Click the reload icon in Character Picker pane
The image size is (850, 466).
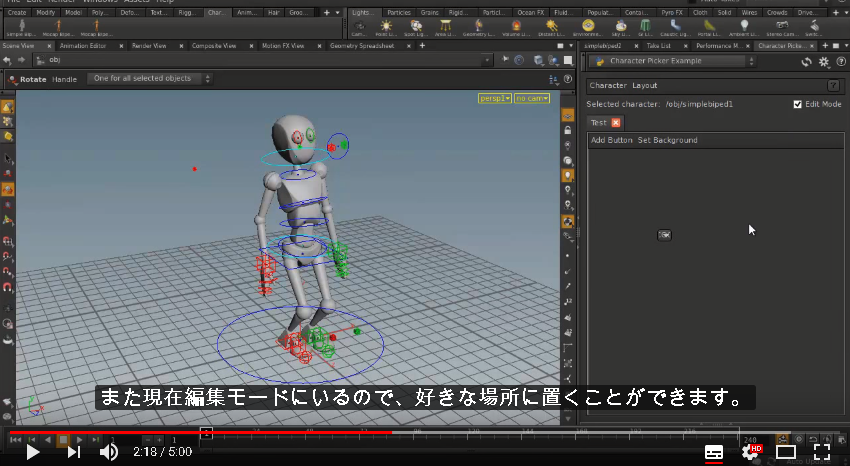[x=807, y=62]
